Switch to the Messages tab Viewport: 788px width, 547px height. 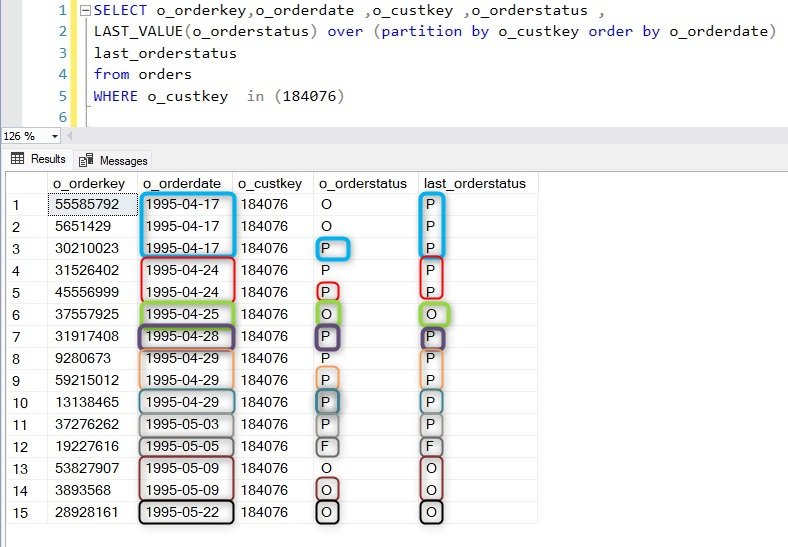click(114, 160)
